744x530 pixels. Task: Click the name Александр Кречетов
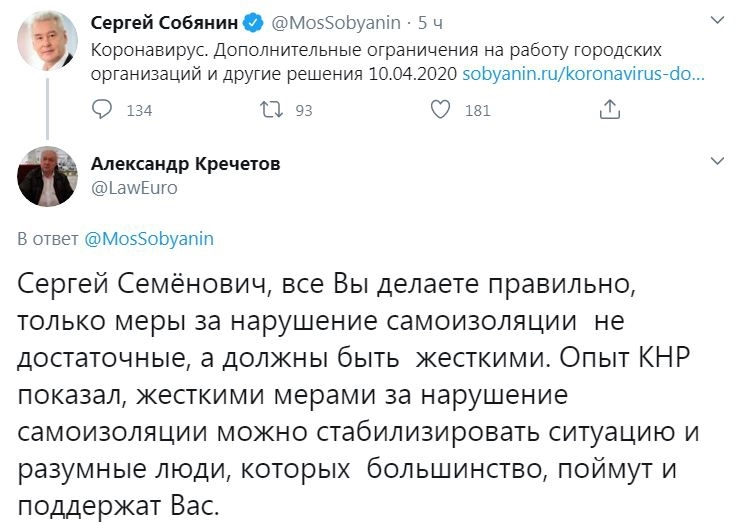(x=183, y=163)
